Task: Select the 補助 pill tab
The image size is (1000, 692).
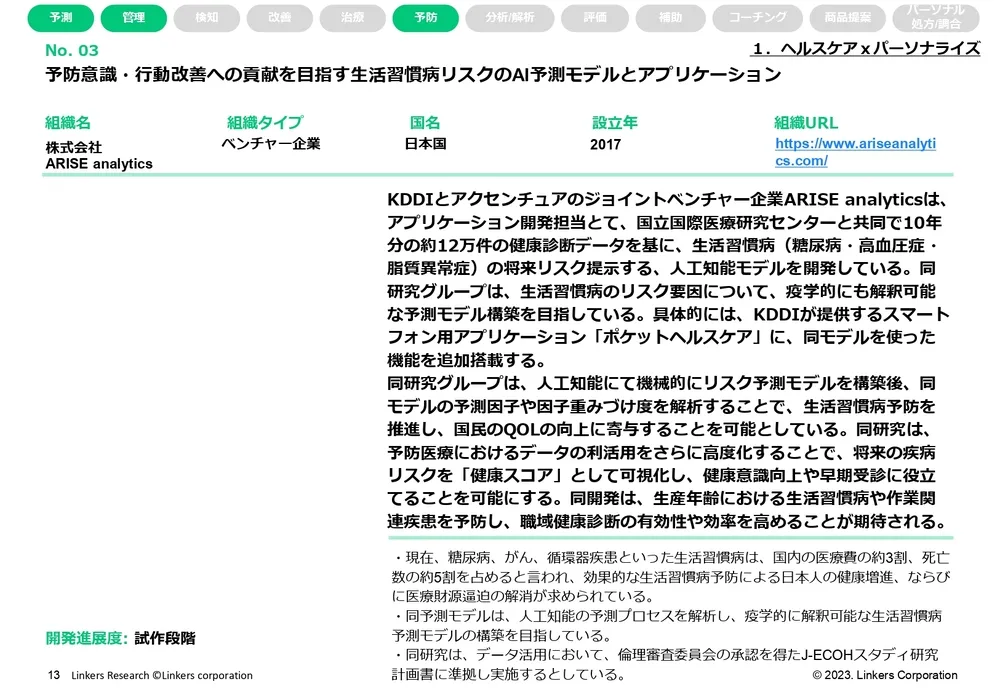Action: [670, 18]
